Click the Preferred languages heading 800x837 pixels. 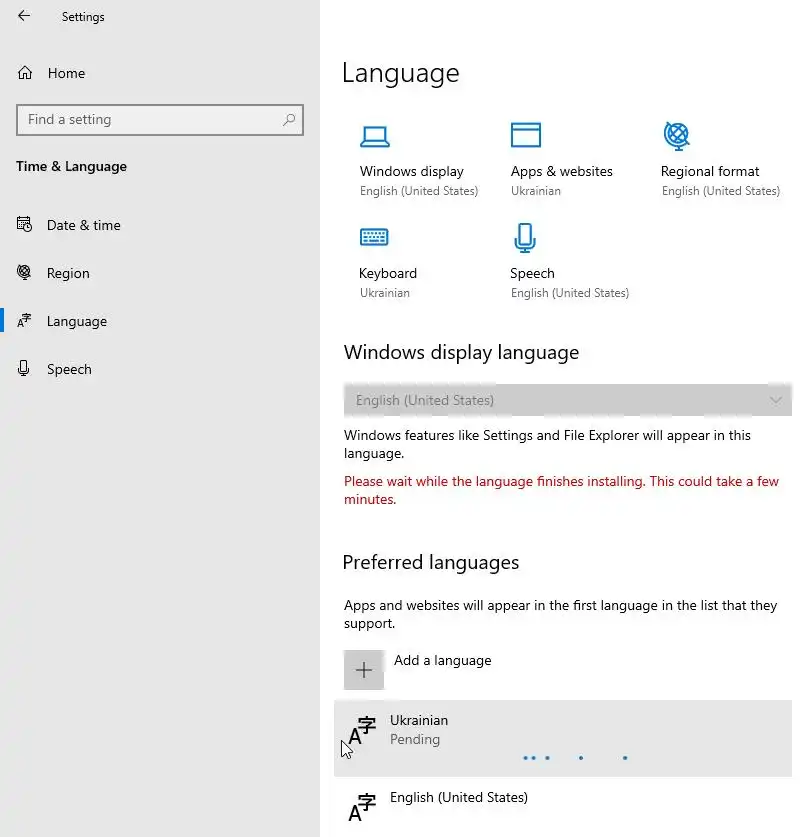431,563
